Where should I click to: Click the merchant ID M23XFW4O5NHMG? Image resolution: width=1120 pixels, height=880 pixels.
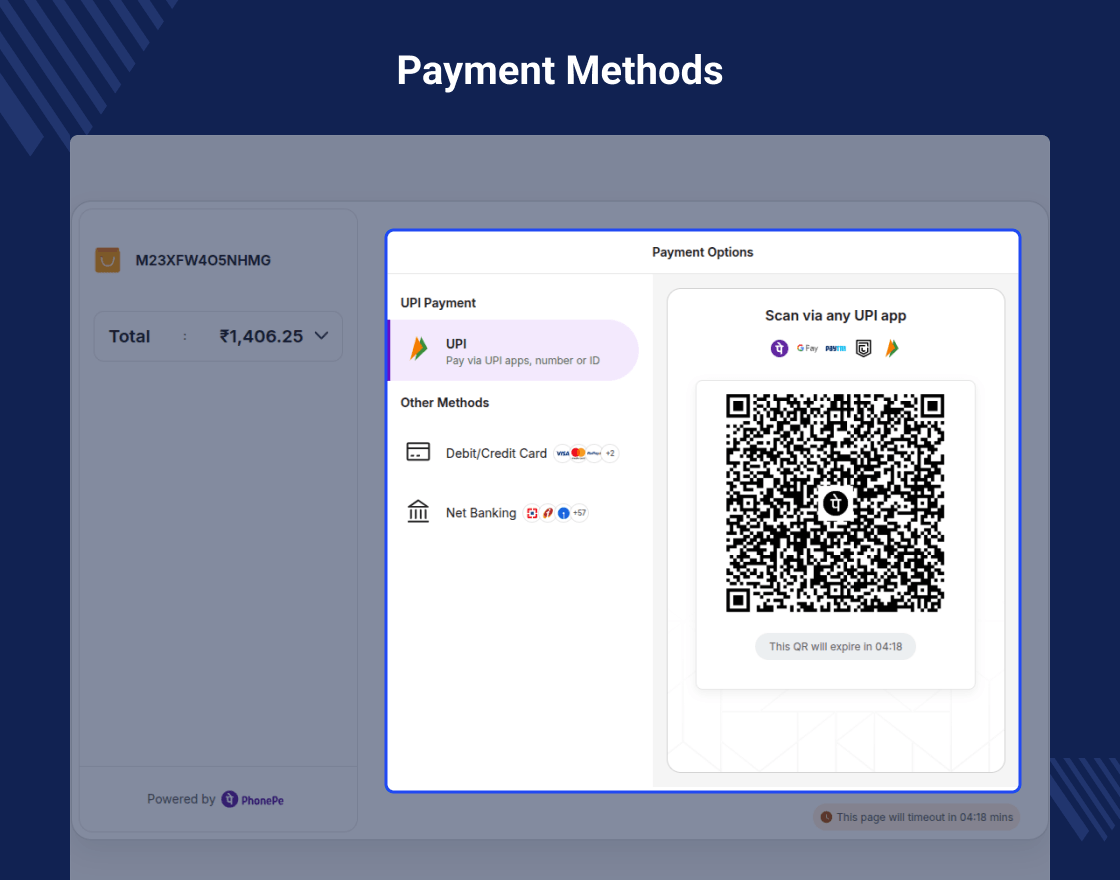[x=204, y=260]
